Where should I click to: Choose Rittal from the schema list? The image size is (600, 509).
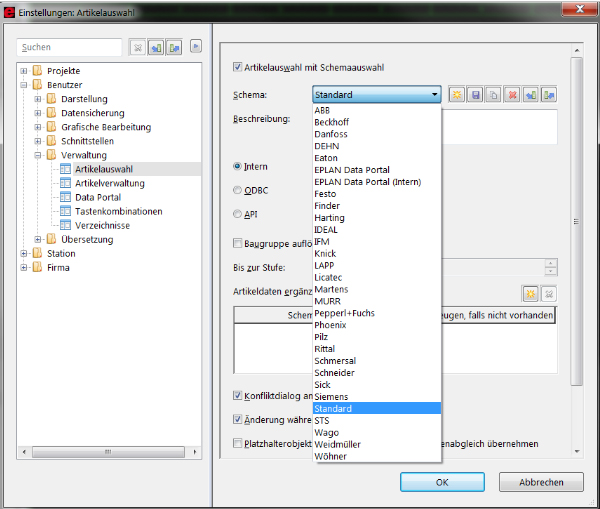(377, 349)
